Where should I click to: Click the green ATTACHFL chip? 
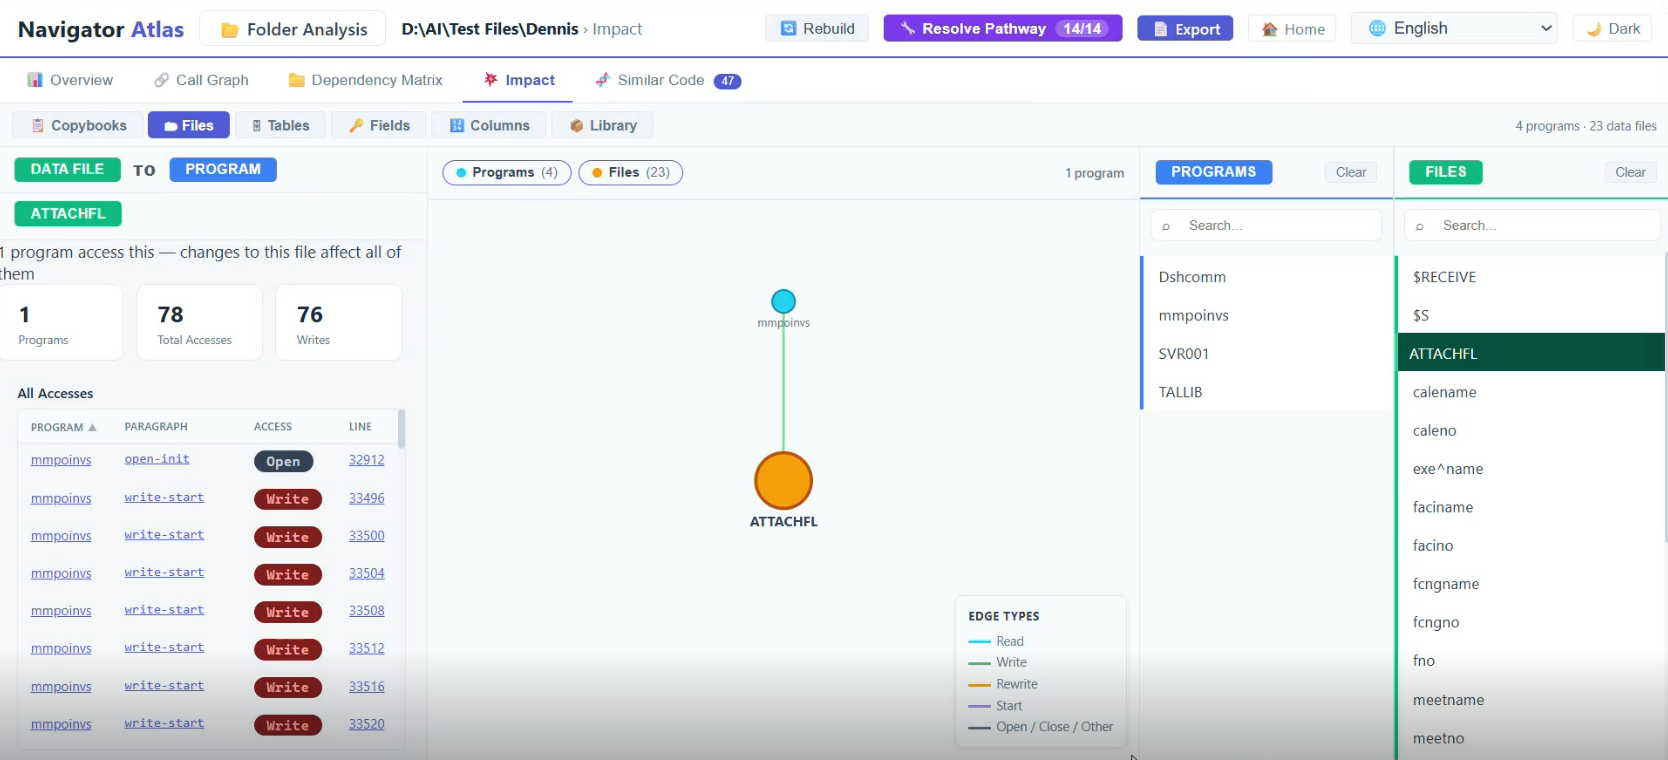point(68,213)
